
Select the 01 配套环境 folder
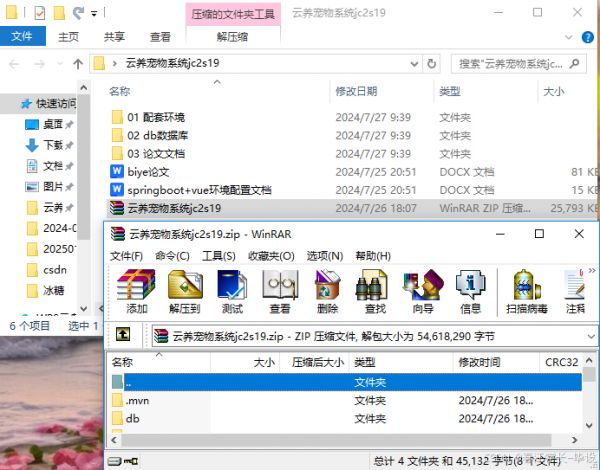coord(156,117)
